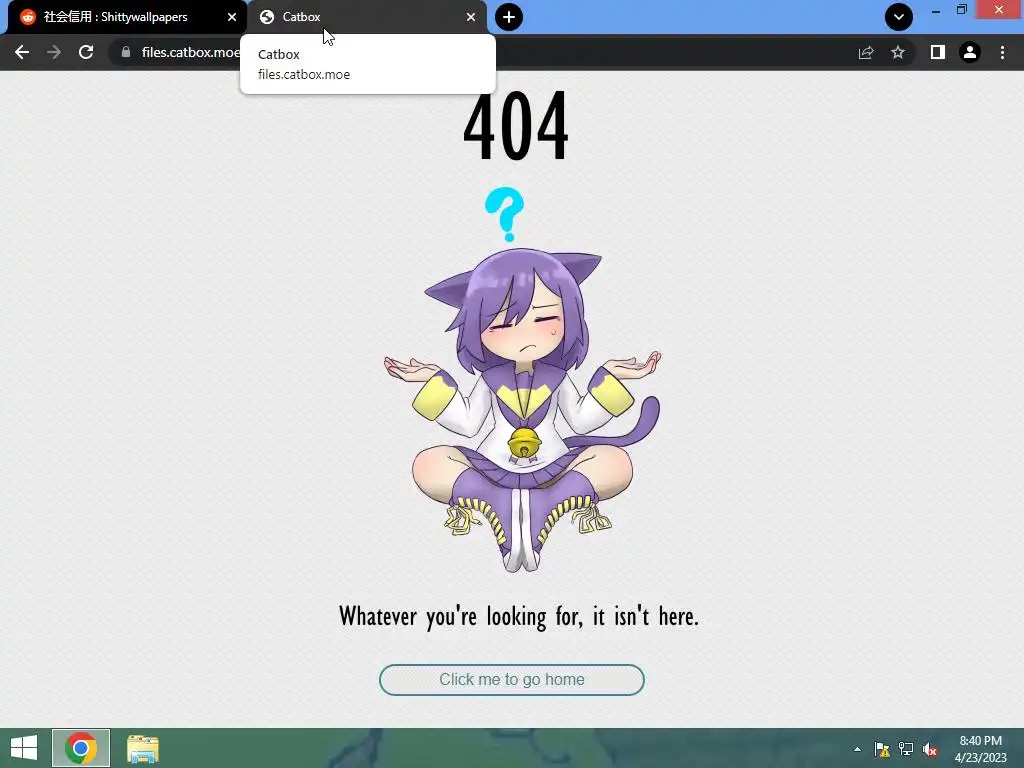Click 'Whatever you're looking for, it isn't here.'
This screenshot has width=1024, height=768.
click(519, 616)
